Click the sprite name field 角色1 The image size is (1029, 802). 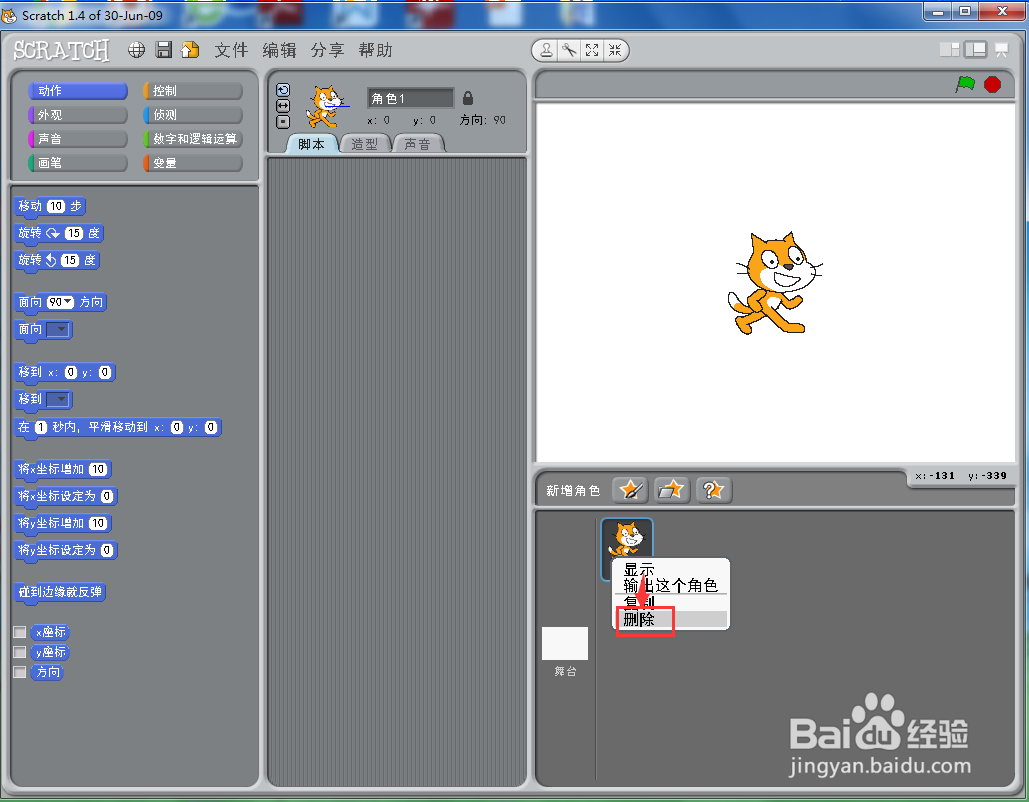click(x=410, y=98)
